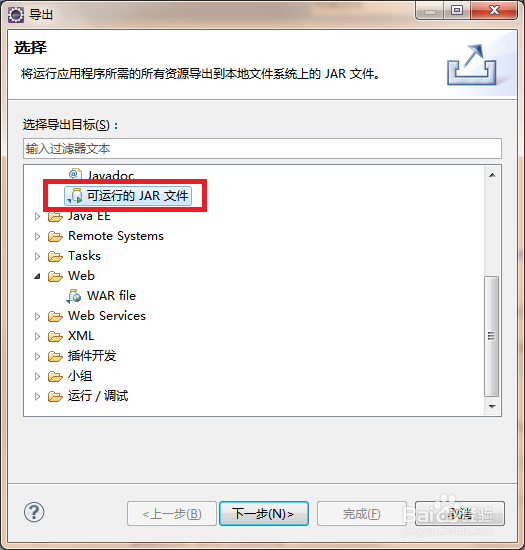The image size is (525, 550).
Task: Click the Javadoc export icon
Action: coord(75,173)
